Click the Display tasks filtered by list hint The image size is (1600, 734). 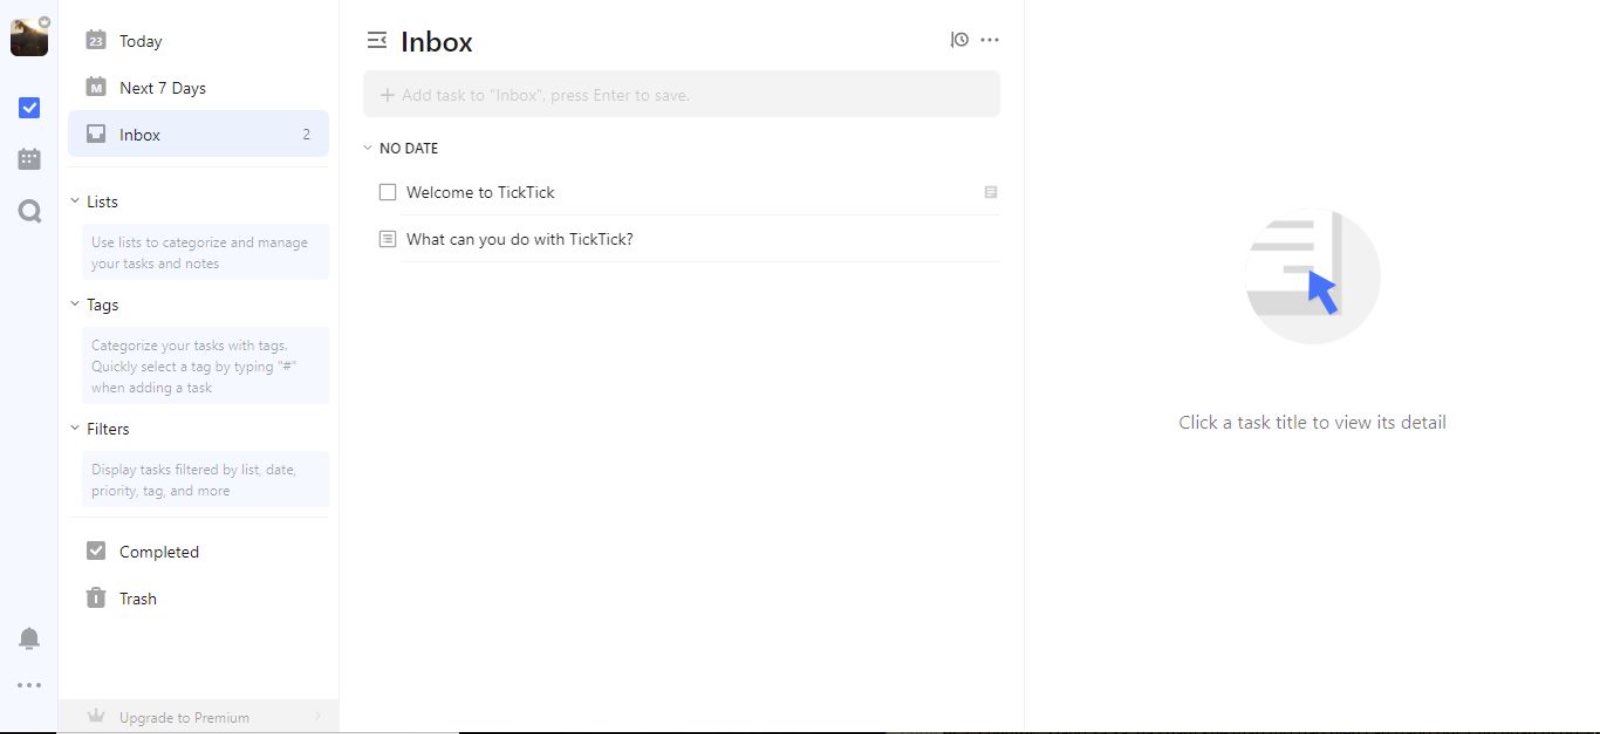tap(205, 480)
